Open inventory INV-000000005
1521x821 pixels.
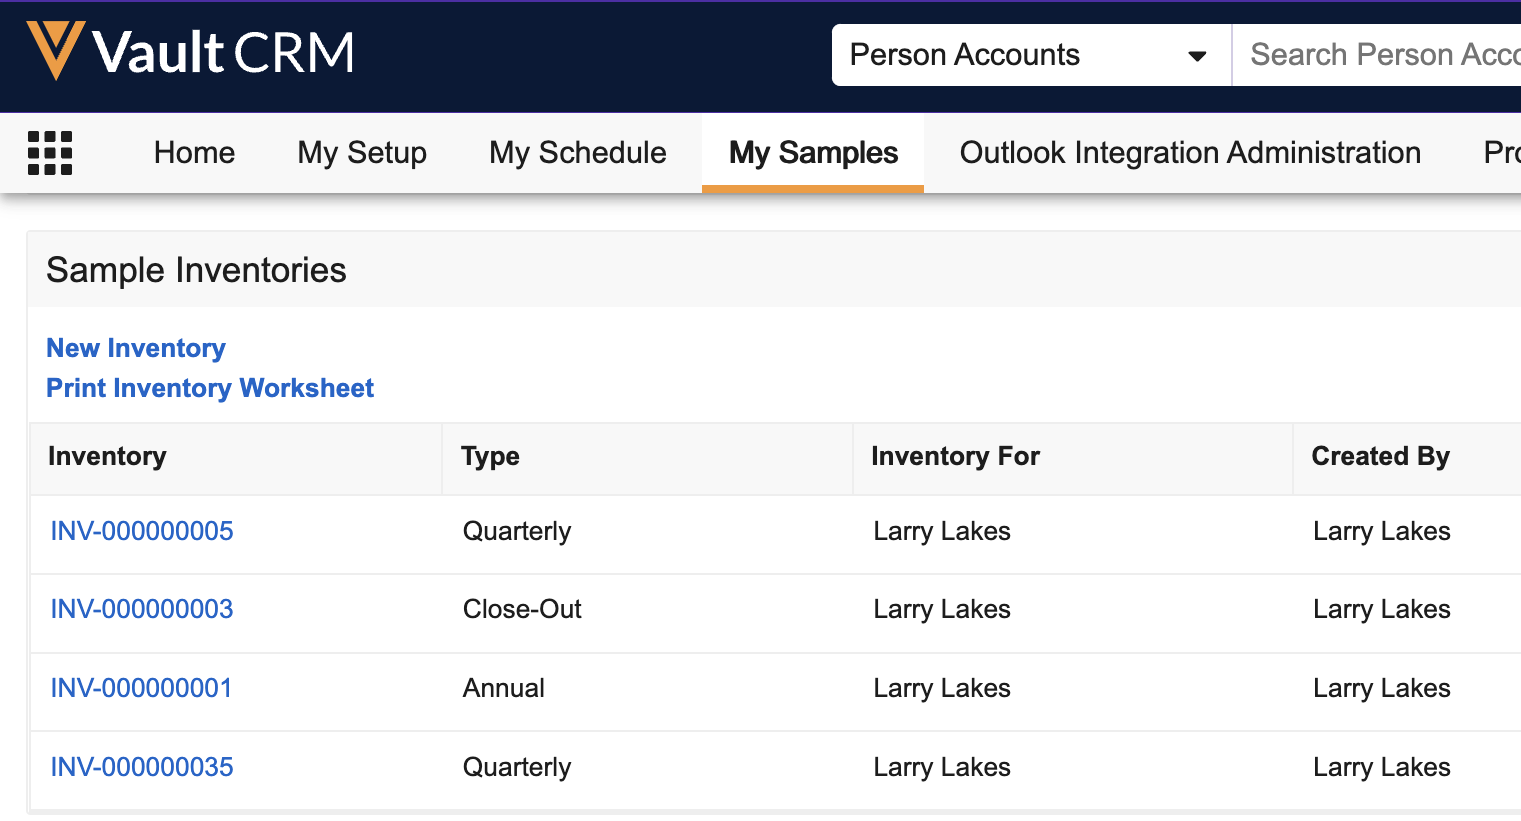click(x=142, y=531)
